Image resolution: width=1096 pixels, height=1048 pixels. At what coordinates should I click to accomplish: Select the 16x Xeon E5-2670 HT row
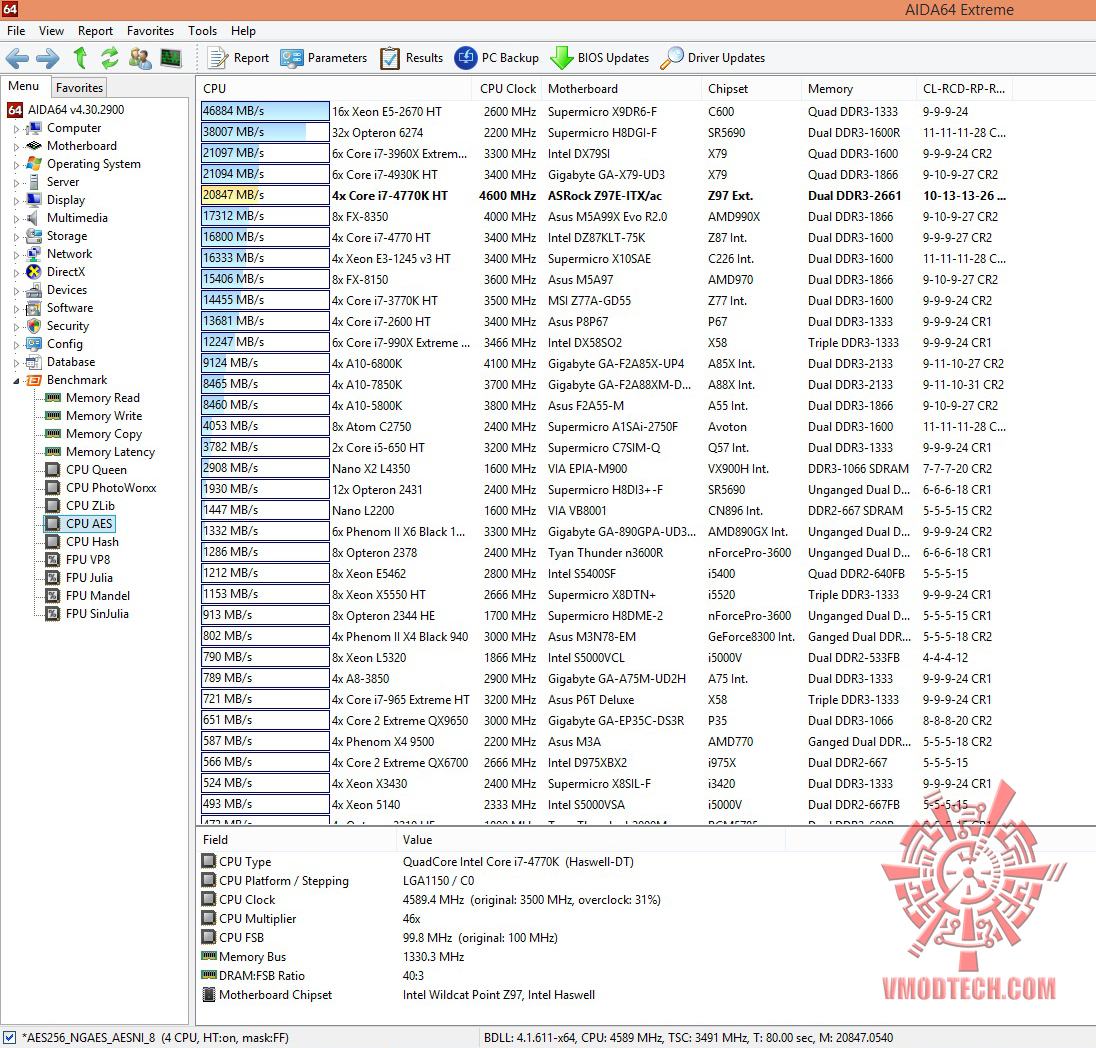coord(605,111)
